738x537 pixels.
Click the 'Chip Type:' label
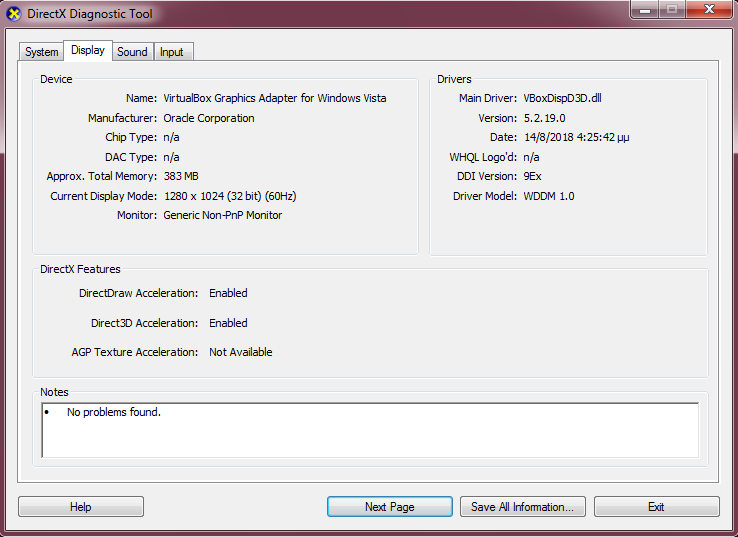[131, 137]
